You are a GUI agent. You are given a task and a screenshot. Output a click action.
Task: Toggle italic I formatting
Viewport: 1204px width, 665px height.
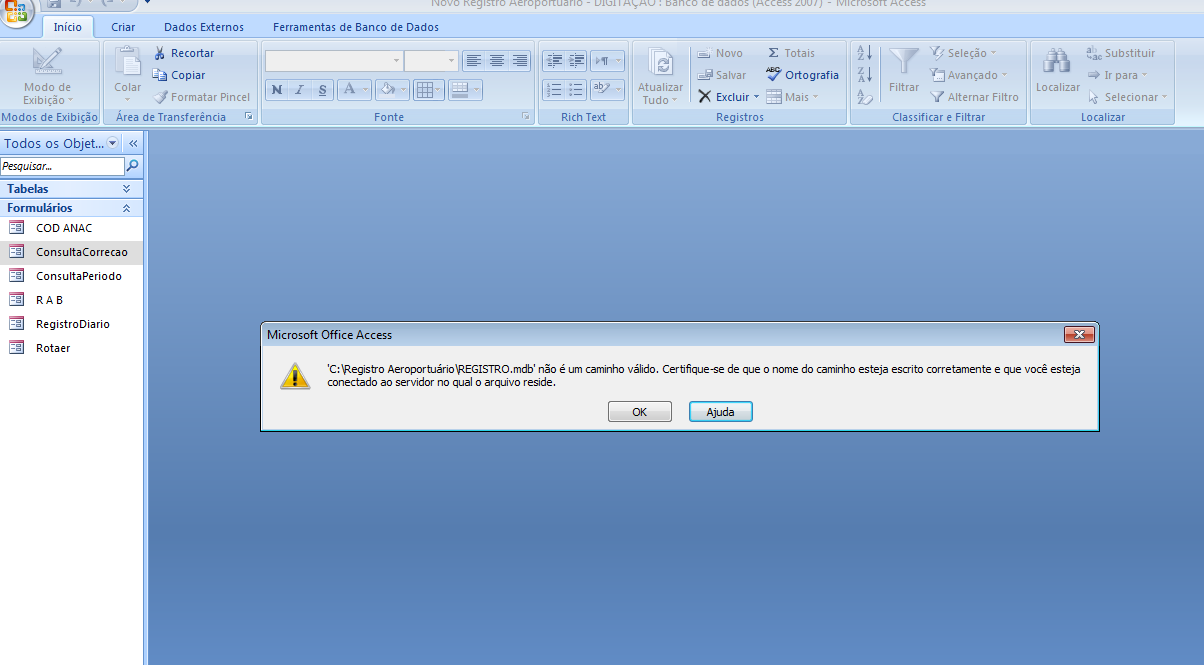tap(299, 90)
